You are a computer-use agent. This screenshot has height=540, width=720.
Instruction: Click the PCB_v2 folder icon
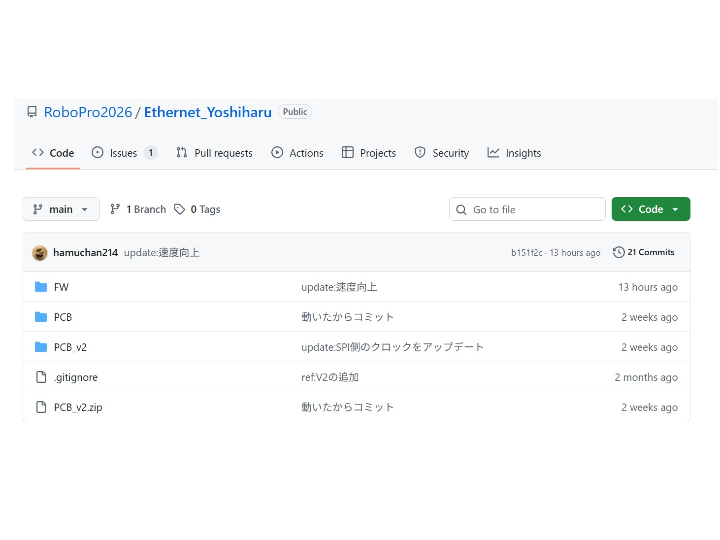click(x=41, y=347)
